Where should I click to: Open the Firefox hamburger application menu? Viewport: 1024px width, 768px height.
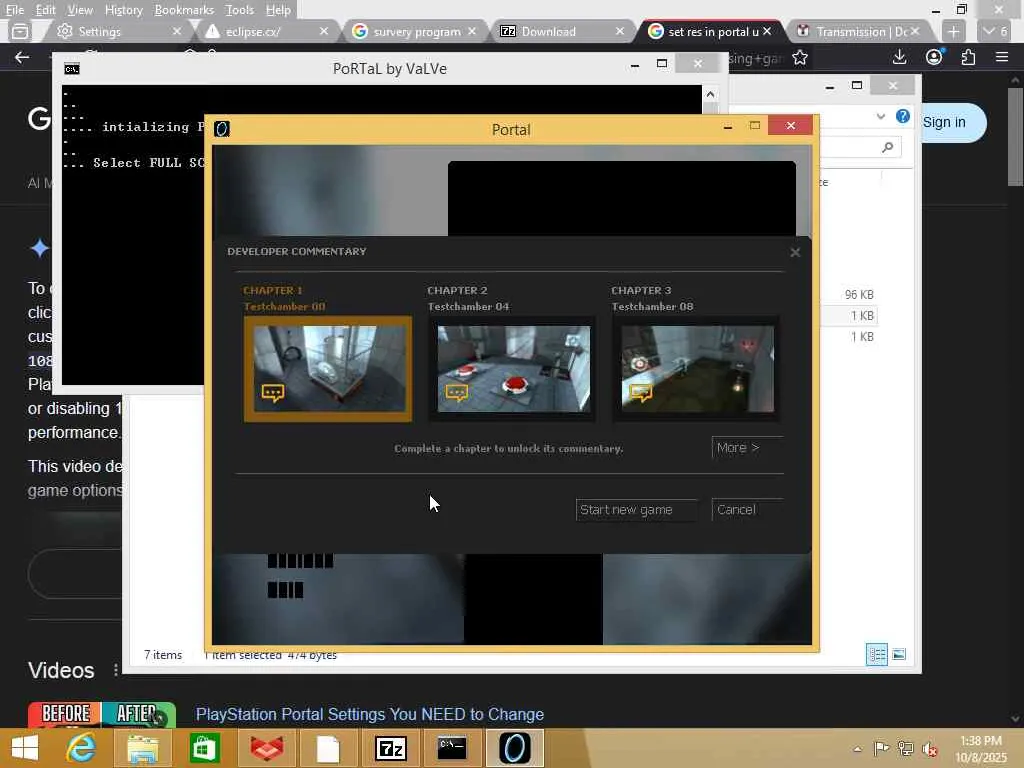1002,57
